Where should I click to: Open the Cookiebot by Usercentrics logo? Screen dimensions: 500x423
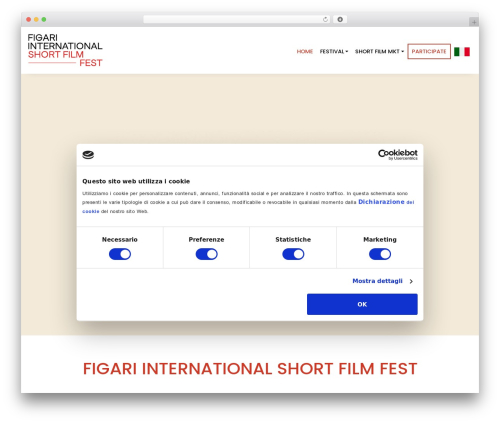coord(398,155)
